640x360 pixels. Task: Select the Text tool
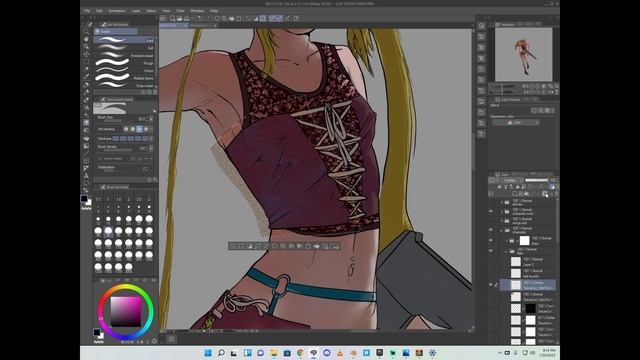pyautogui.click(x=86, y=176)
